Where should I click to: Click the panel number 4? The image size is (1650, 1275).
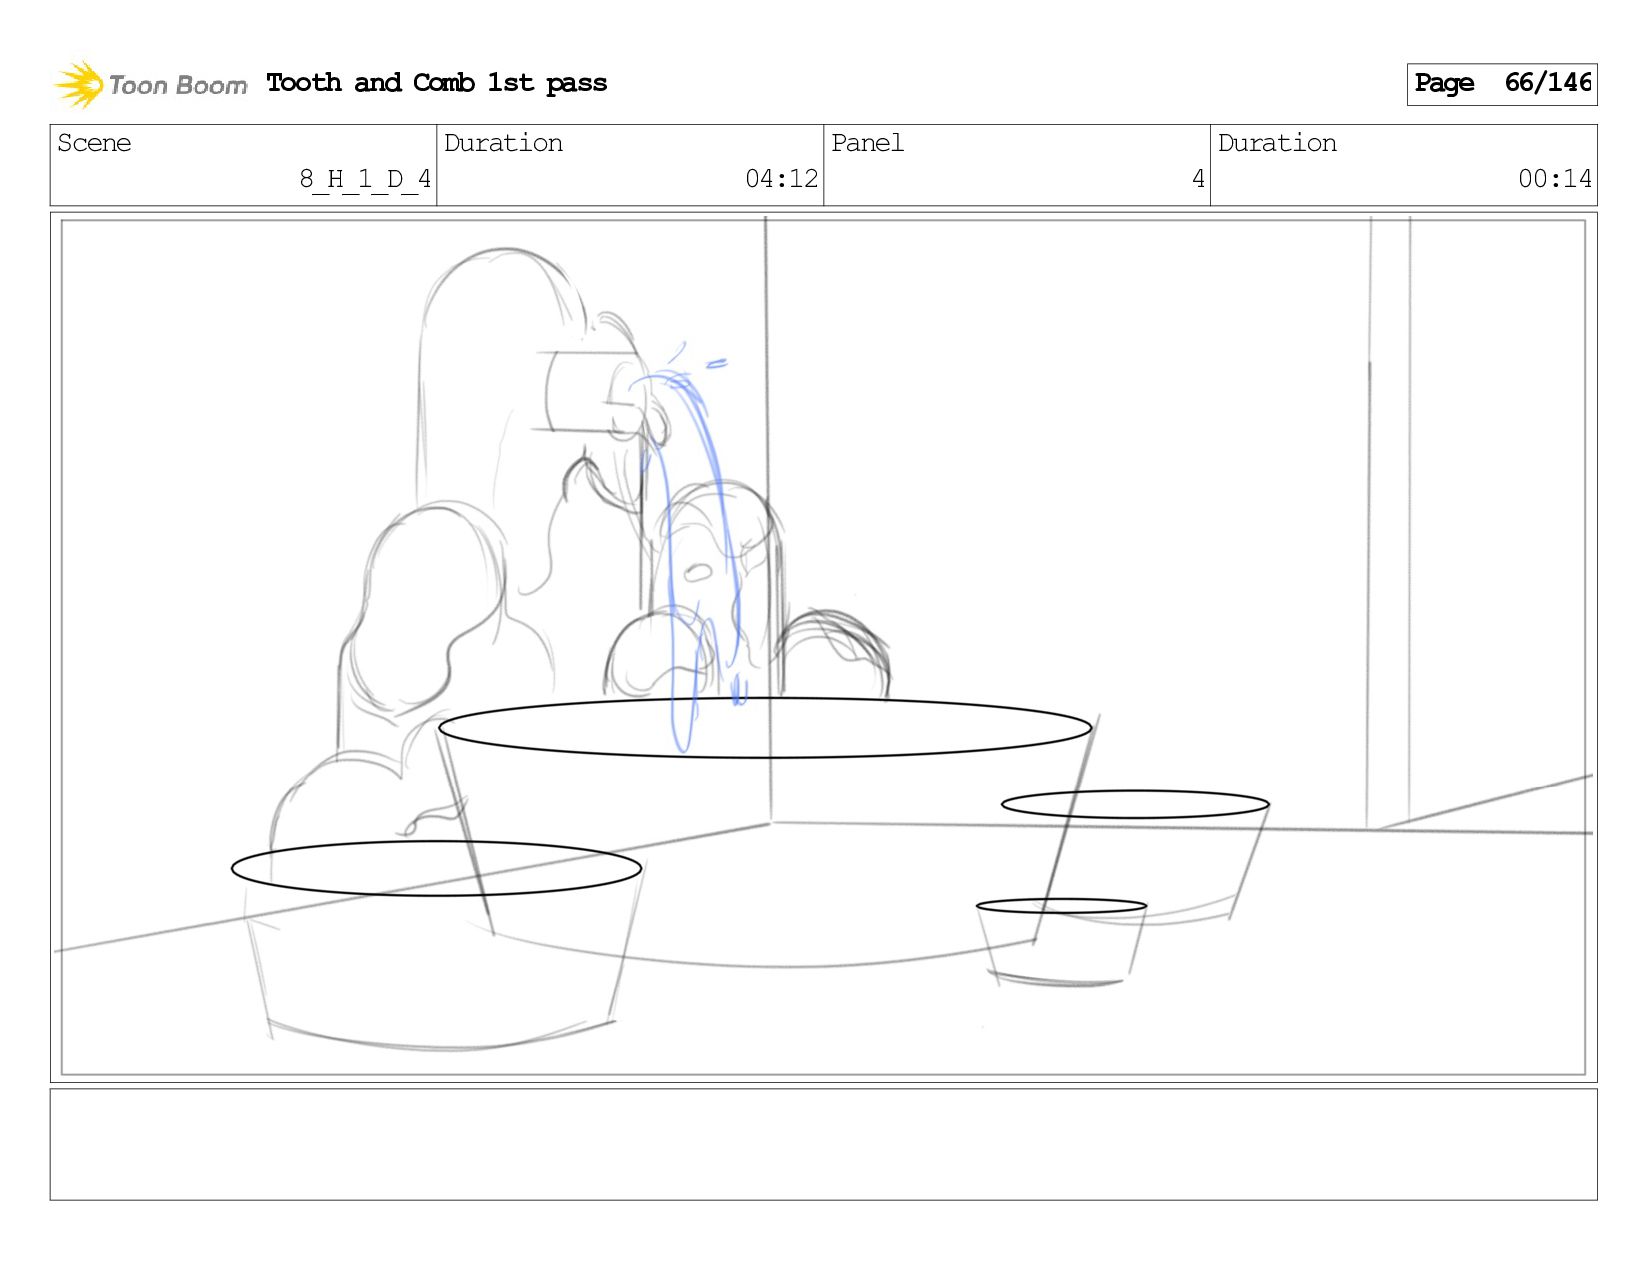pyautogui.click(x=1198, y=179)
